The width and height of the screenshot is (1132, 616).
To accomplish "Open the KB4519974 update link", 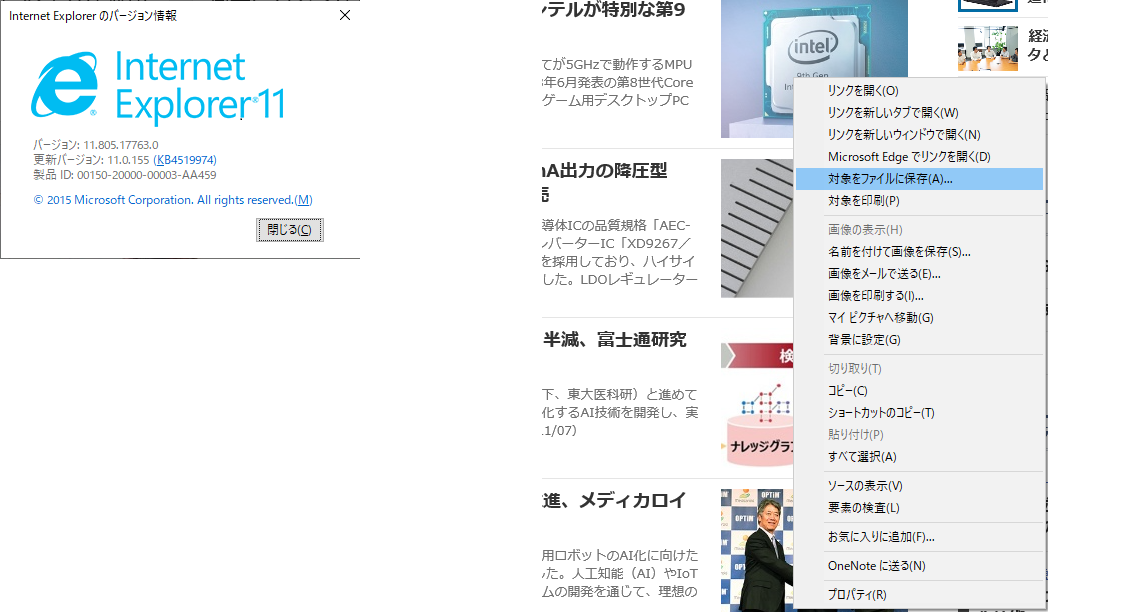I will point(185,160).
